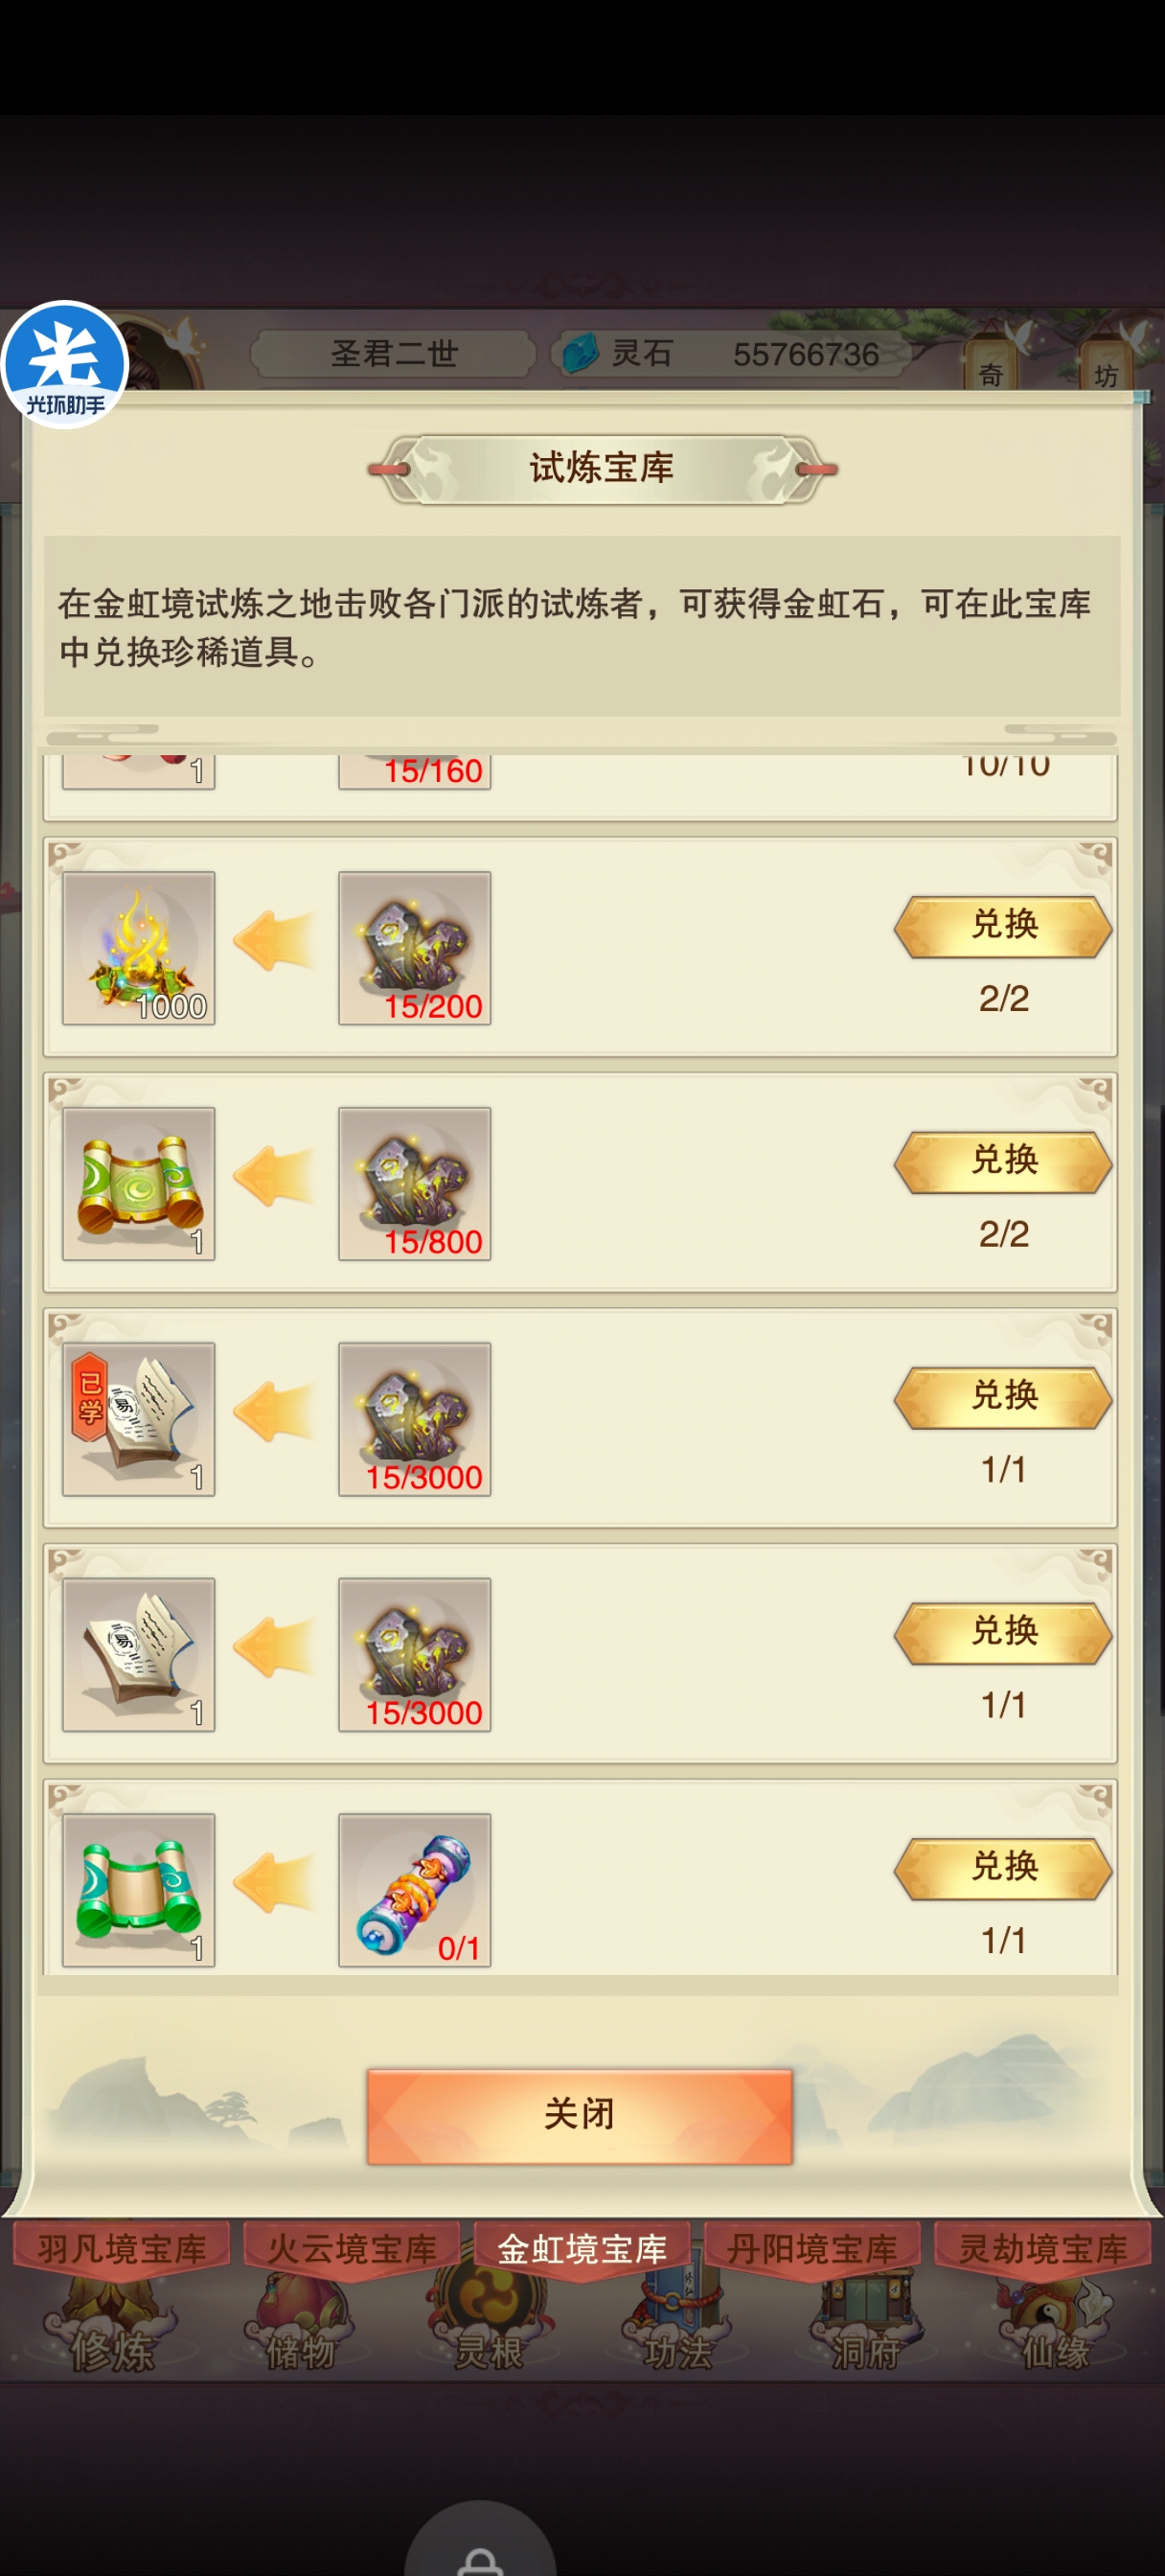Switch to the 羽凡境宝库 tab
This screenshot has width=1165, height=2576.
(x=122, y=2249)
